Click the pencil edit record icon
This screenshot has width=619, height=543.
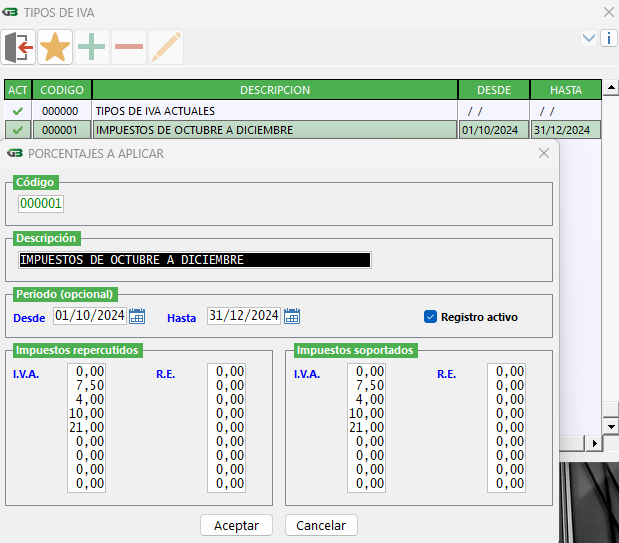pos(166,47)
